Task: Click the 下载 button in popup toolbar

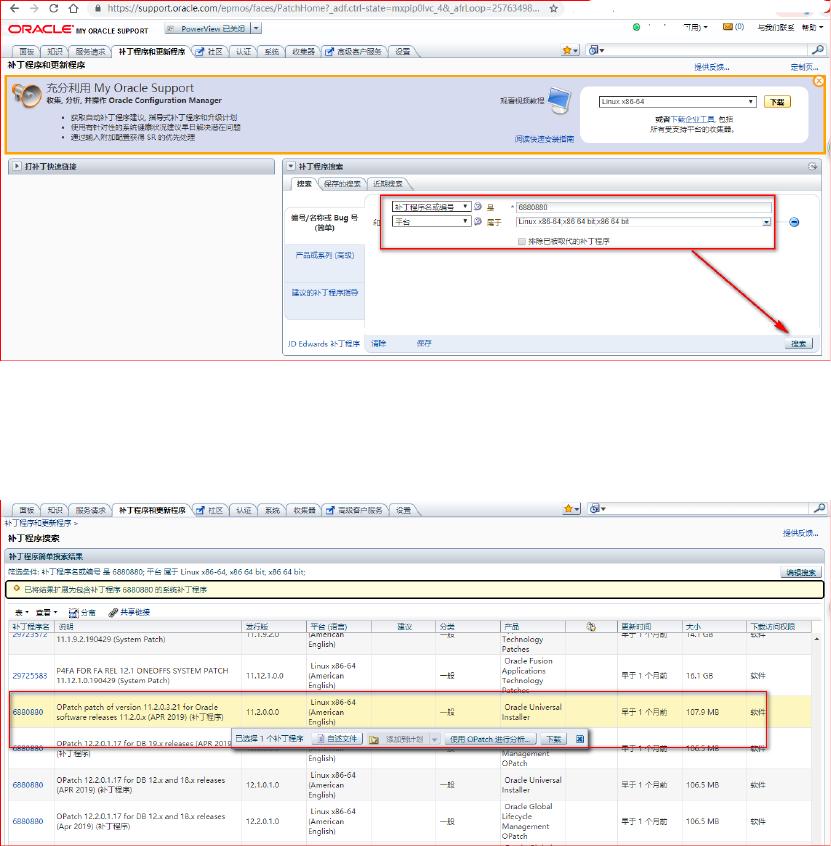Action: click(553, 739)
